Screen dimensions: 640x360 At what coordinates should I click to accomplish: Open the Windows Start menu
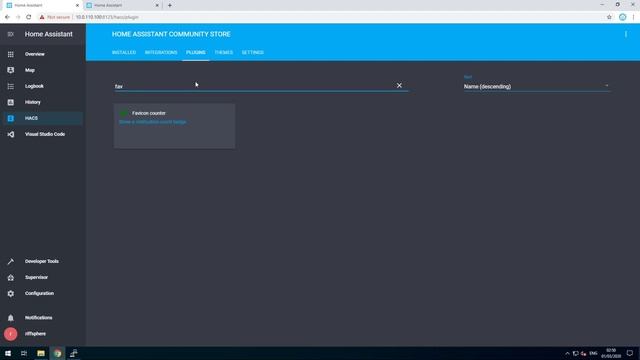tap(8, 353)
